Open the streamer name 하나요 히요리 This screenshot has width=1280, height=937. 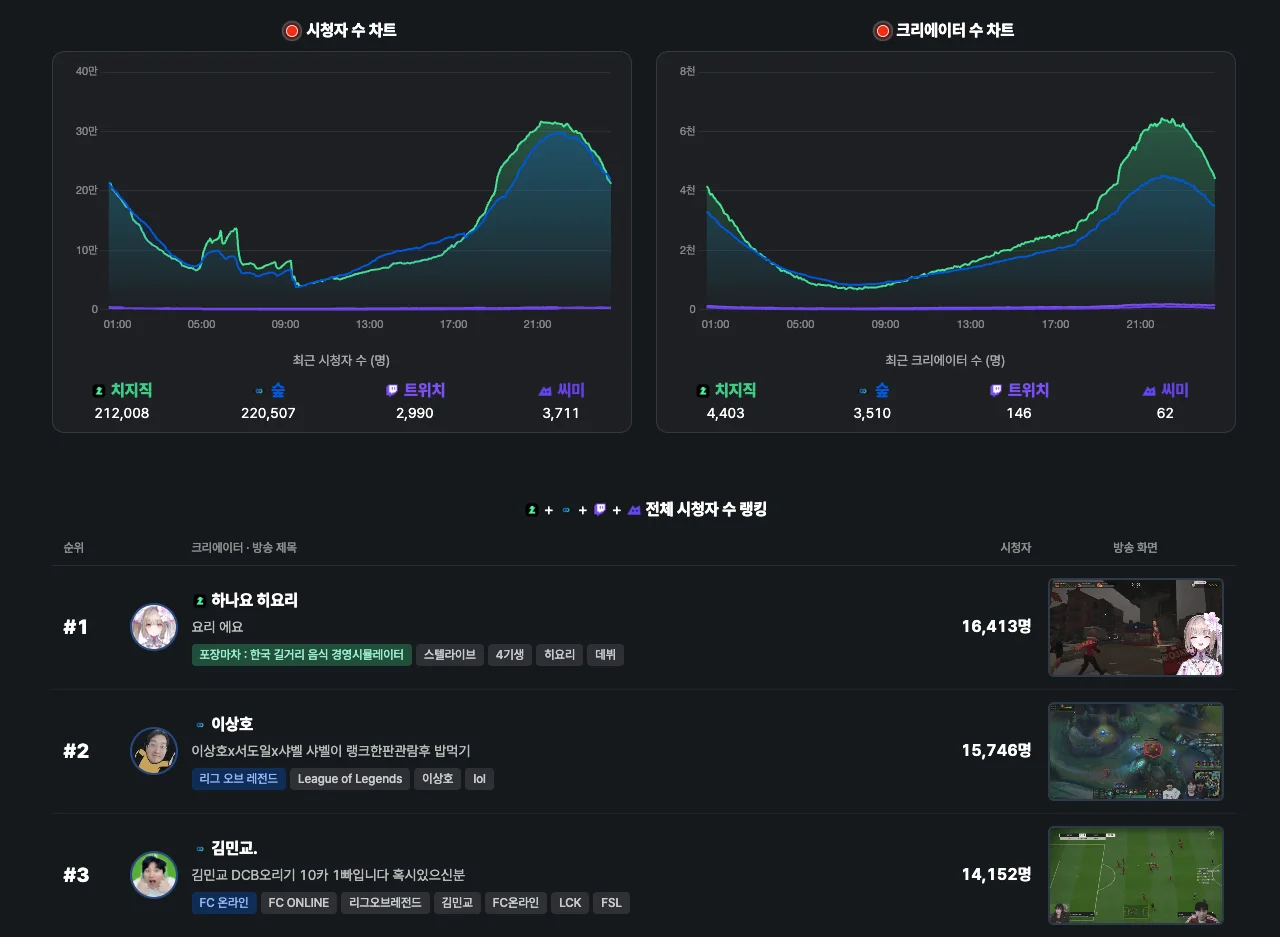(254, 600)
